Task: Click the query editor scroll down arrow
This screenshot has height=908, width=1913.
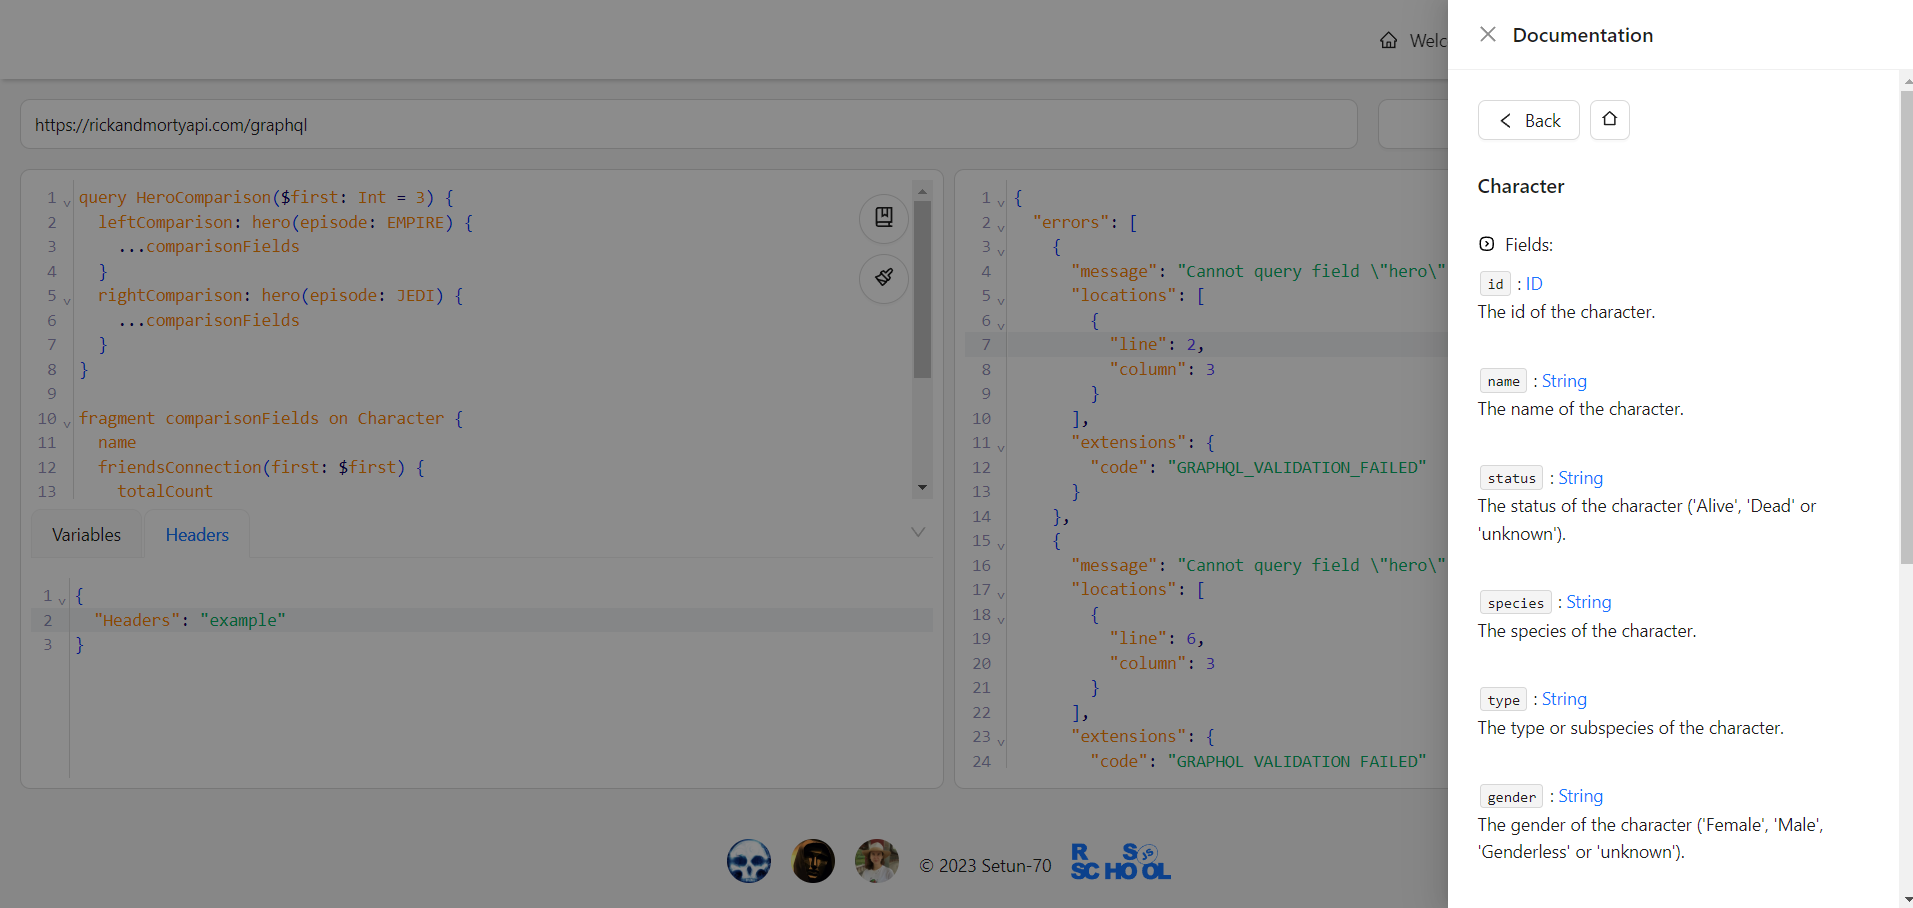Action: 922,488
